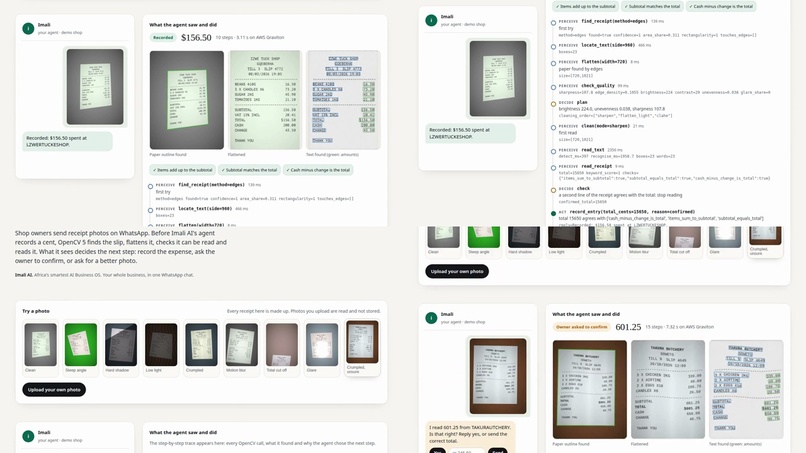Select the Clean sample in Try a photo
Screen dimensions: 806x453
point(41,348)
